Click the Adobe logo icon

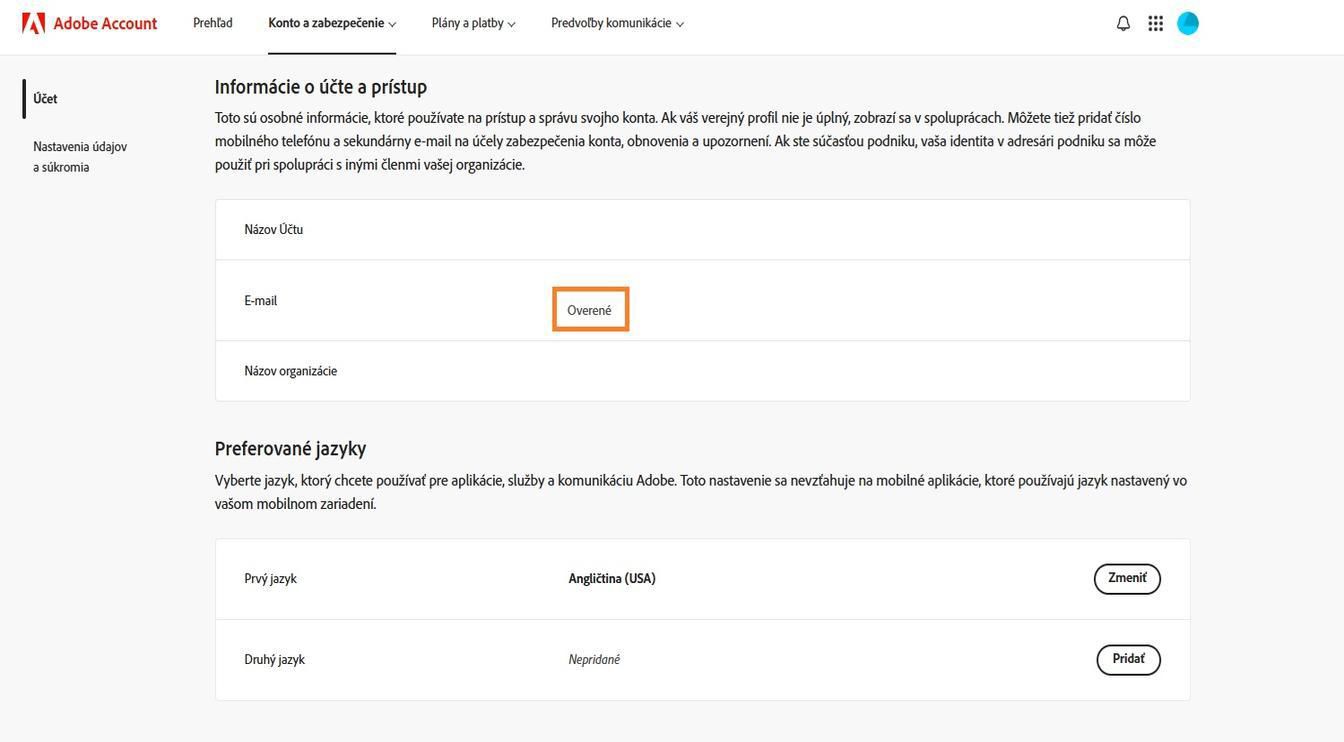click(x=34, y=23)
